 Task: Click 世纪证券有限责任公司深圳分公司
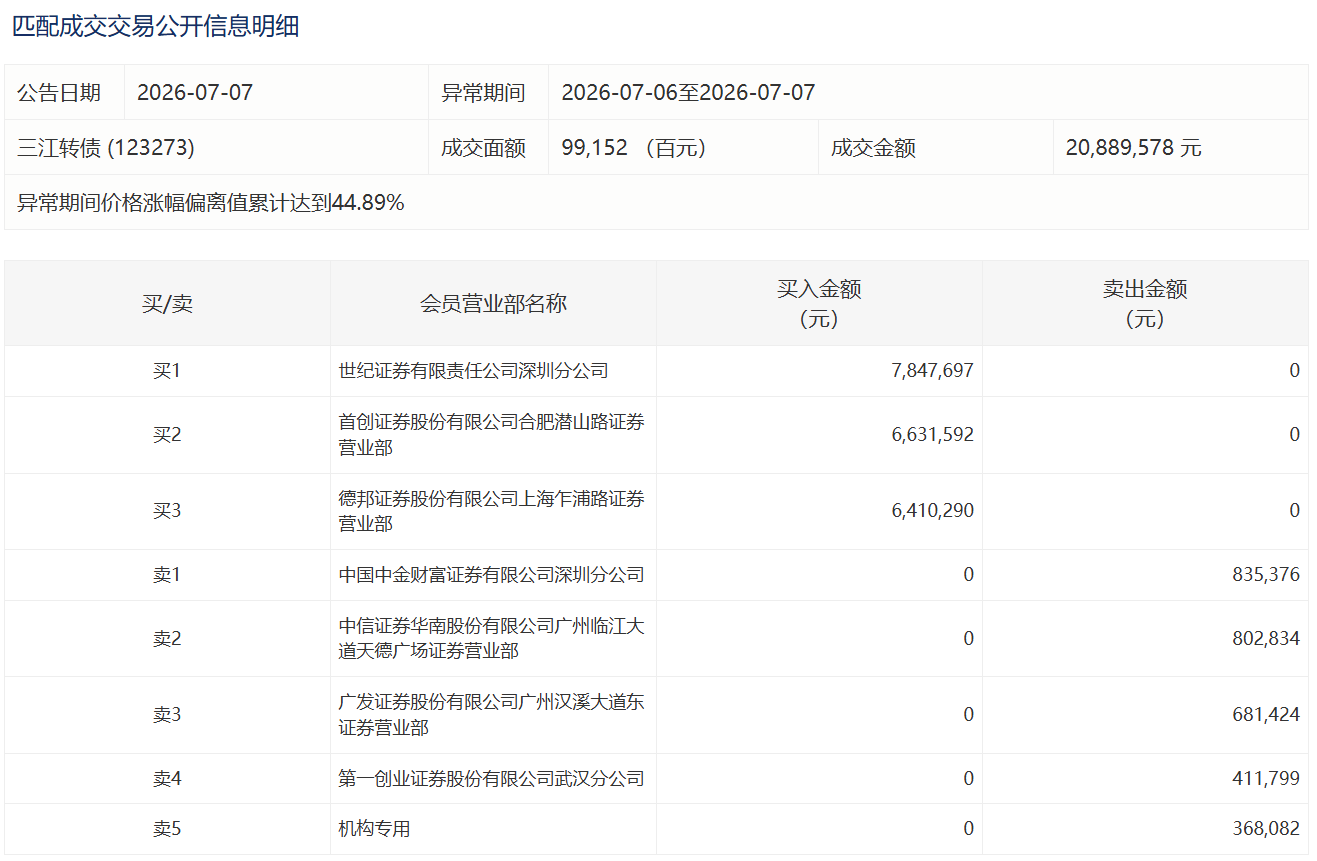tap(474, 371)
